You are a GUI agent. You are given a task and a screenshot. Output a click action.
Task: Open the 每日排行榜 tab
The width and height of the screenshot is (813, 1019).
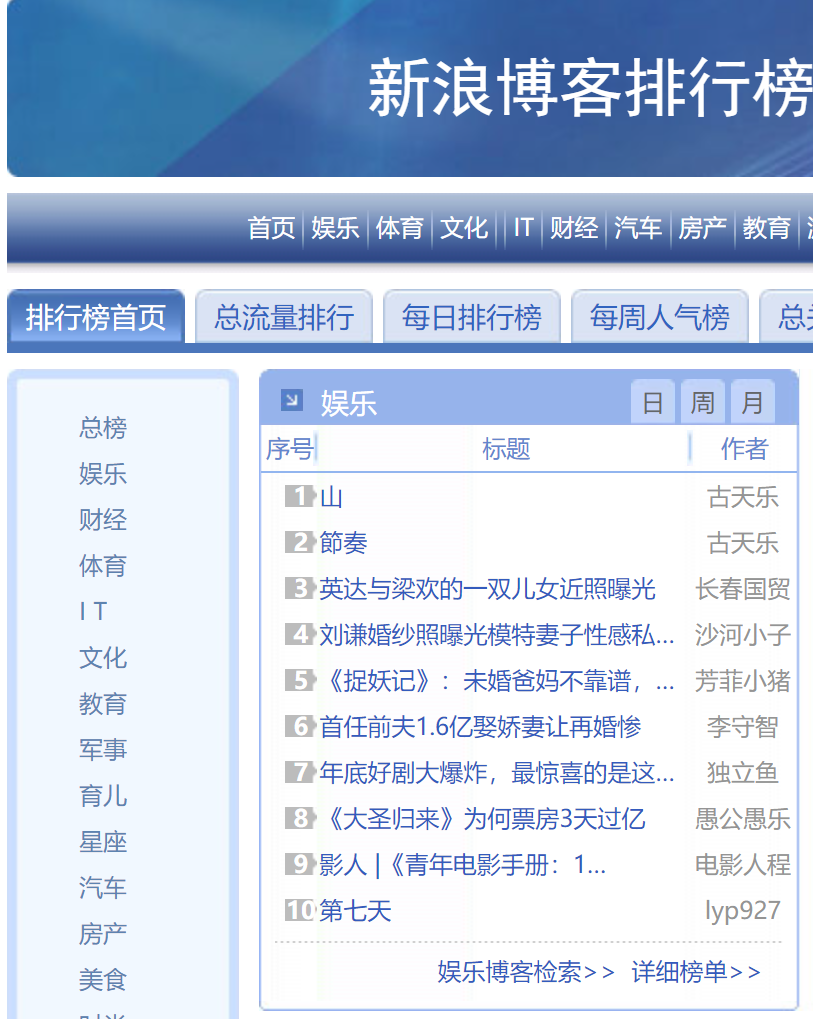coord(472,316)
